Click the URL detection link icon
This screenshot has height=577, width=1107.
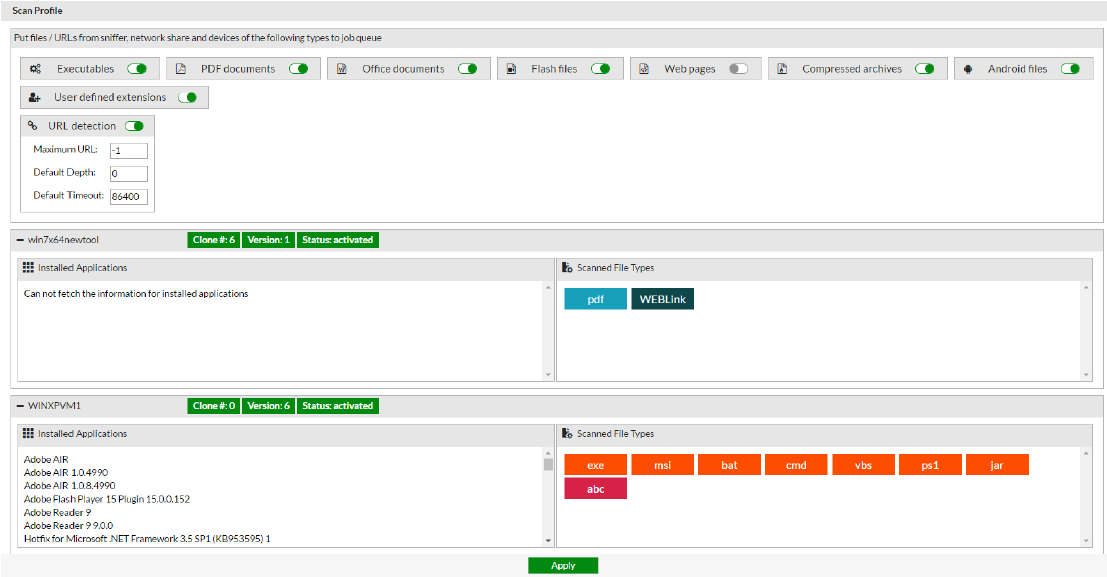(32, 126)
